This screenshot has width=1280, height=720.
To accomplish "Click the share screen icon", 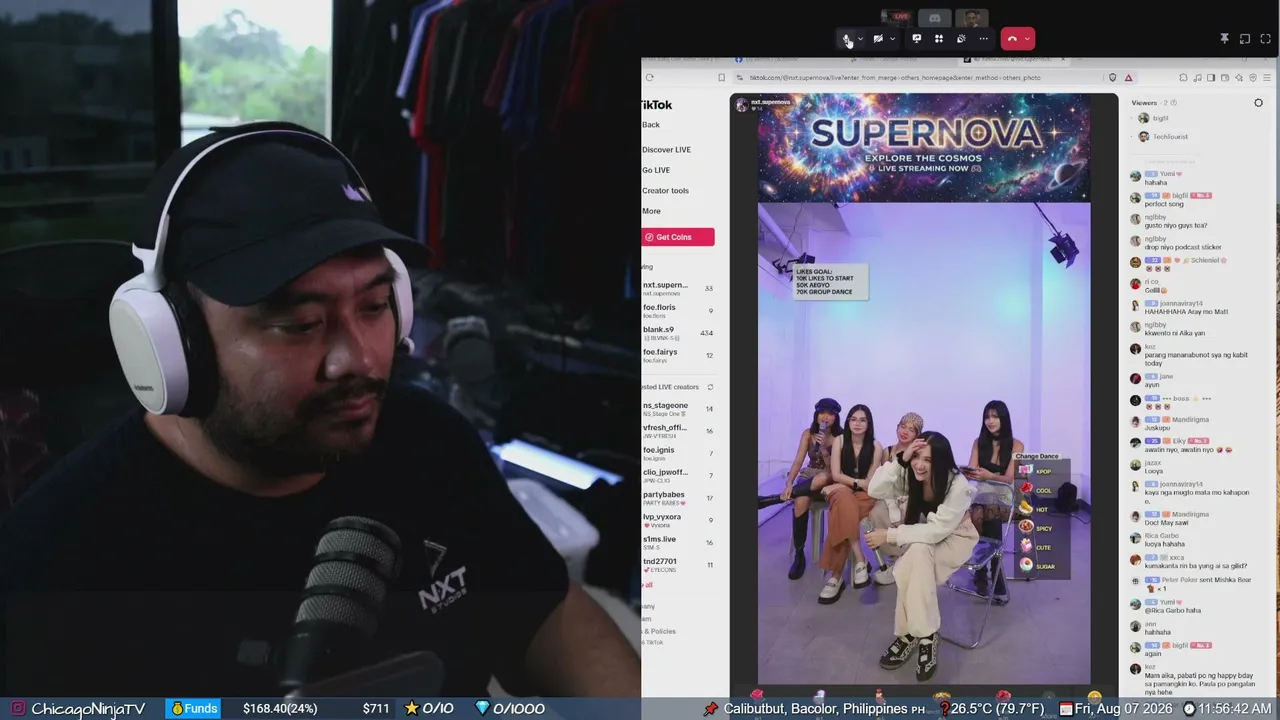I will click(916, 39).
